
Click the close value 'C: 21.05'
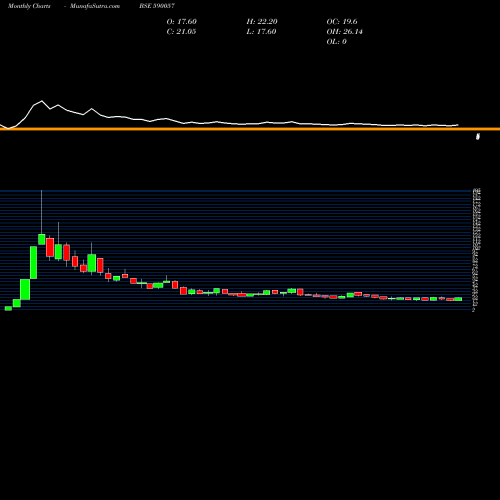click(x=181, y=32)
